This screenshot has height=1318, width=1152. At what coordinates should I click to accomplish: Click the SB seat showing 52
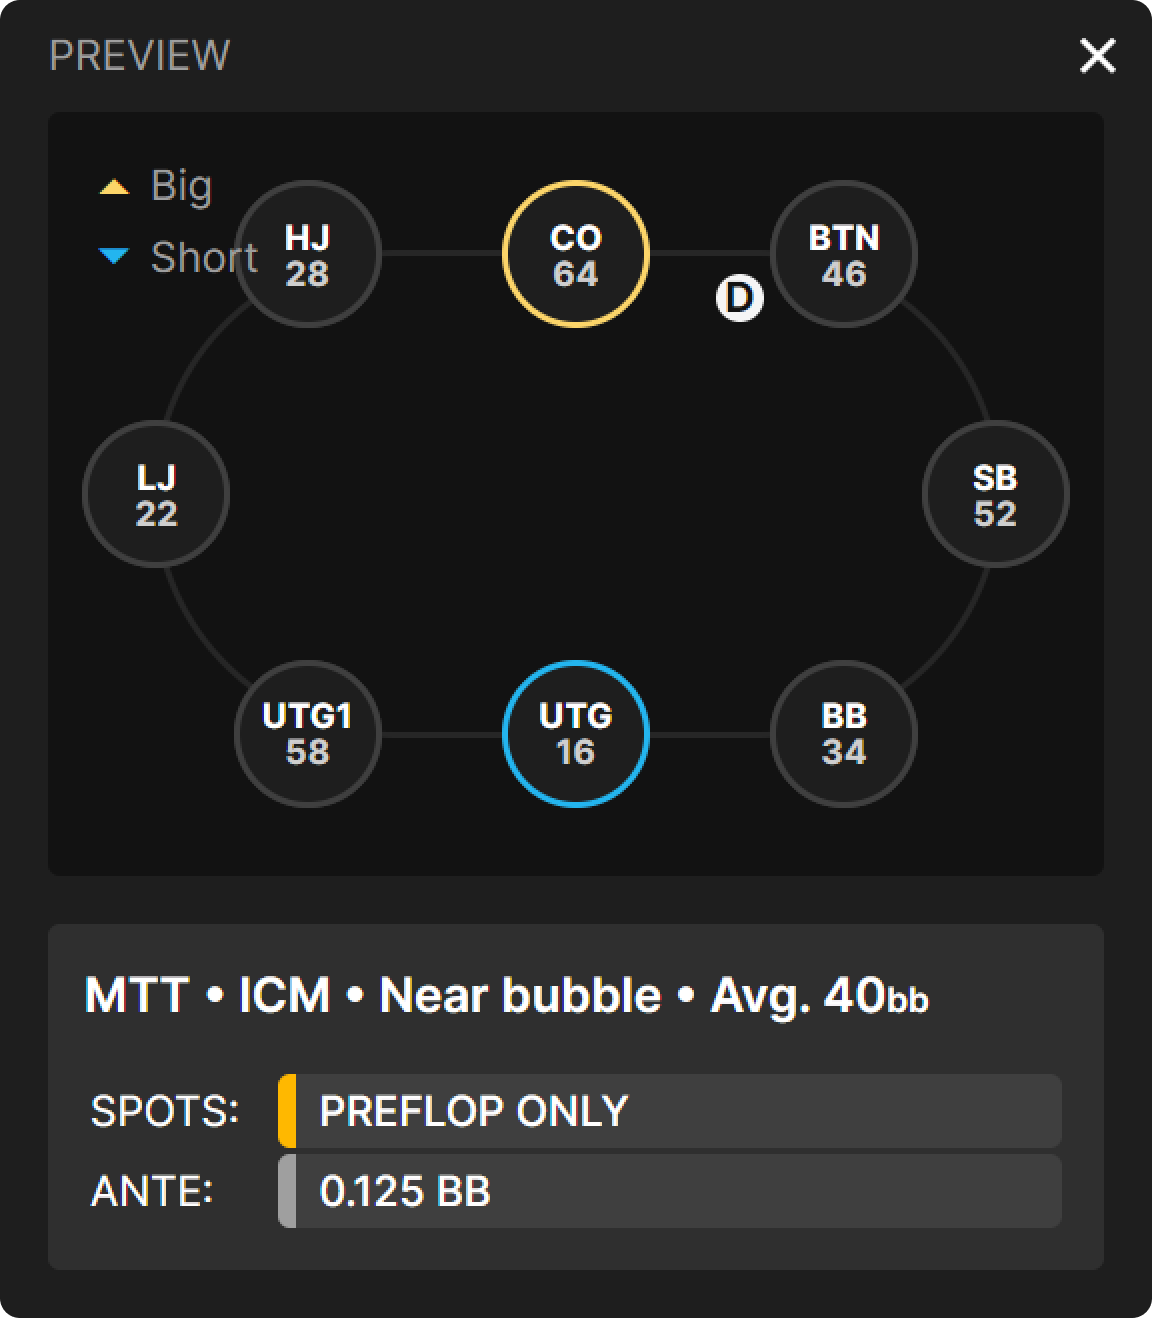pos(995,494)
